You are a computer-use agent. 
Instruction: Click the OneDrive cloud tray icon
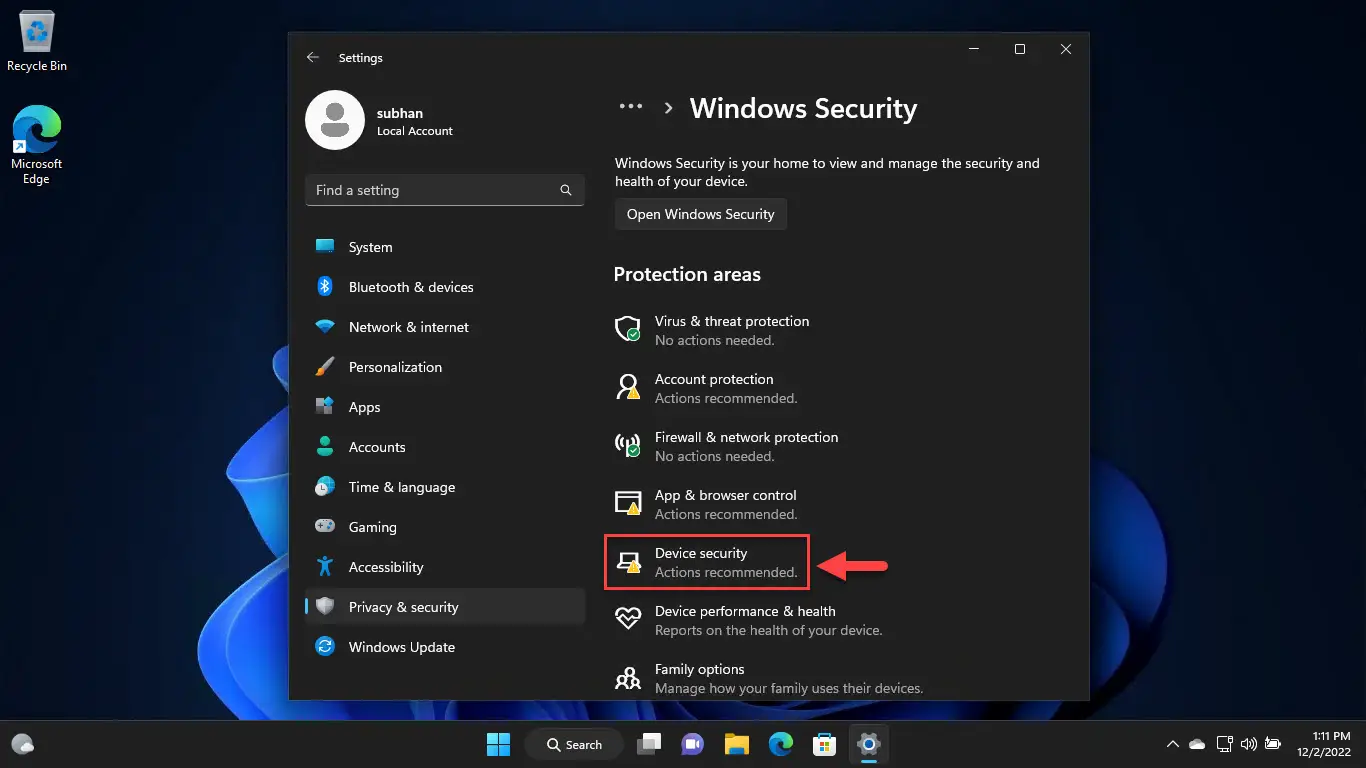point(1197,744)
